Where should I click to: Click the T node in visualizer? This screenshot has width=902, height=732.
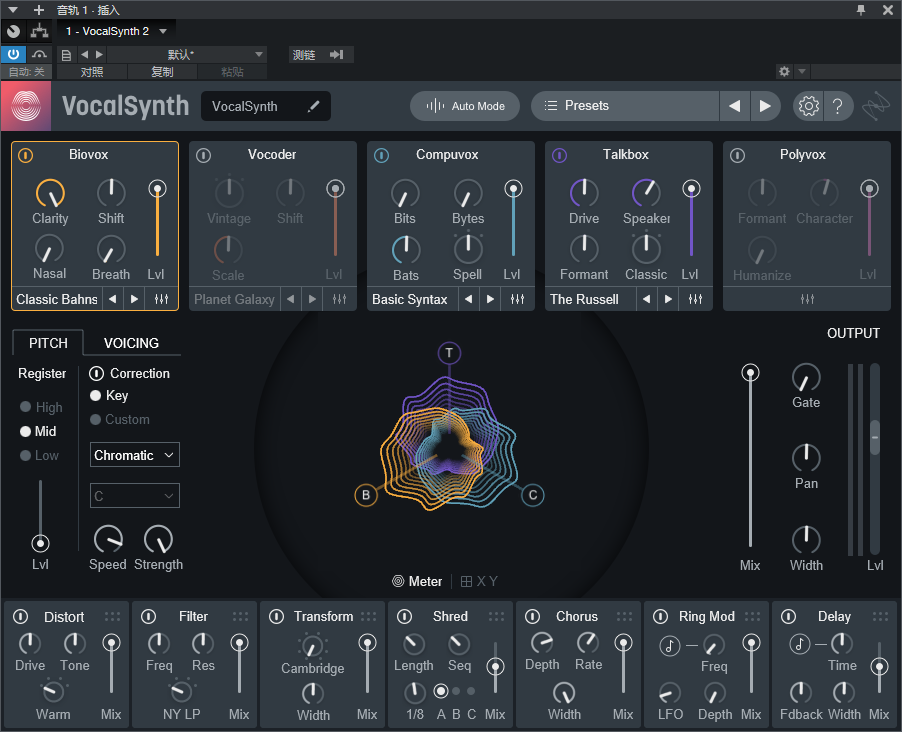click(x=449, y=352)
